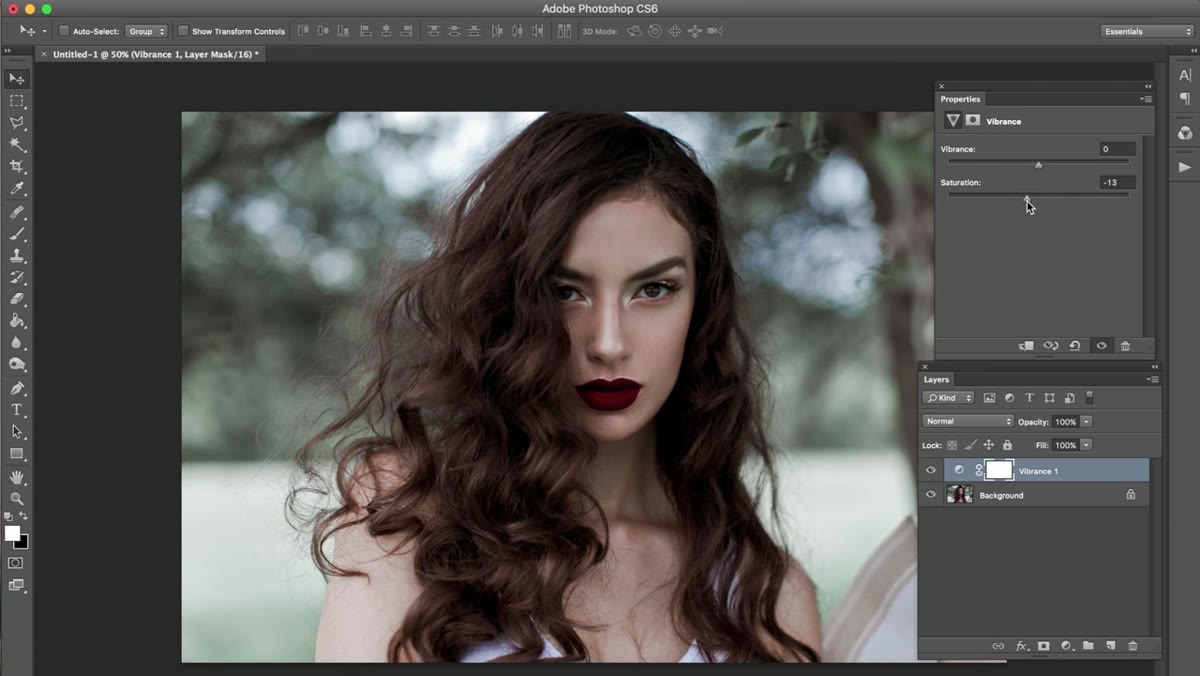Screen dimensions: 1200x676
Task: Hide the Vibrance 1 layer
Action: [x=931, y=470]
